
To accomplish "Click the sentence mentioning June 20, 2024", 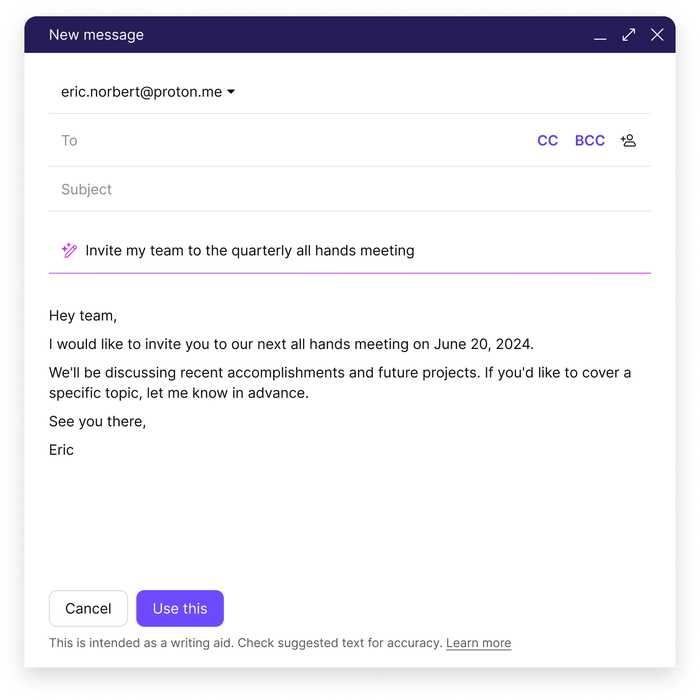I will 291,344.
